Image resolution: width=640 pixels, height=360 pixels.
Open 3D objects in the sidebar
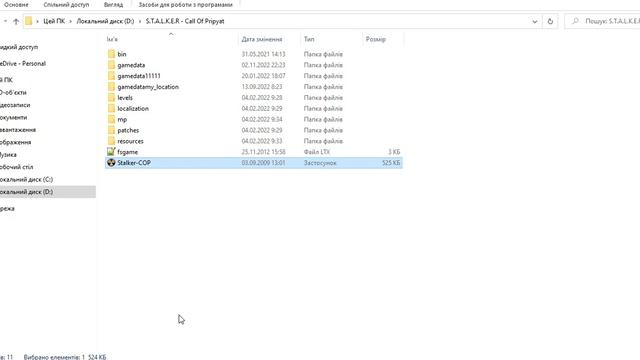point(13,93)
